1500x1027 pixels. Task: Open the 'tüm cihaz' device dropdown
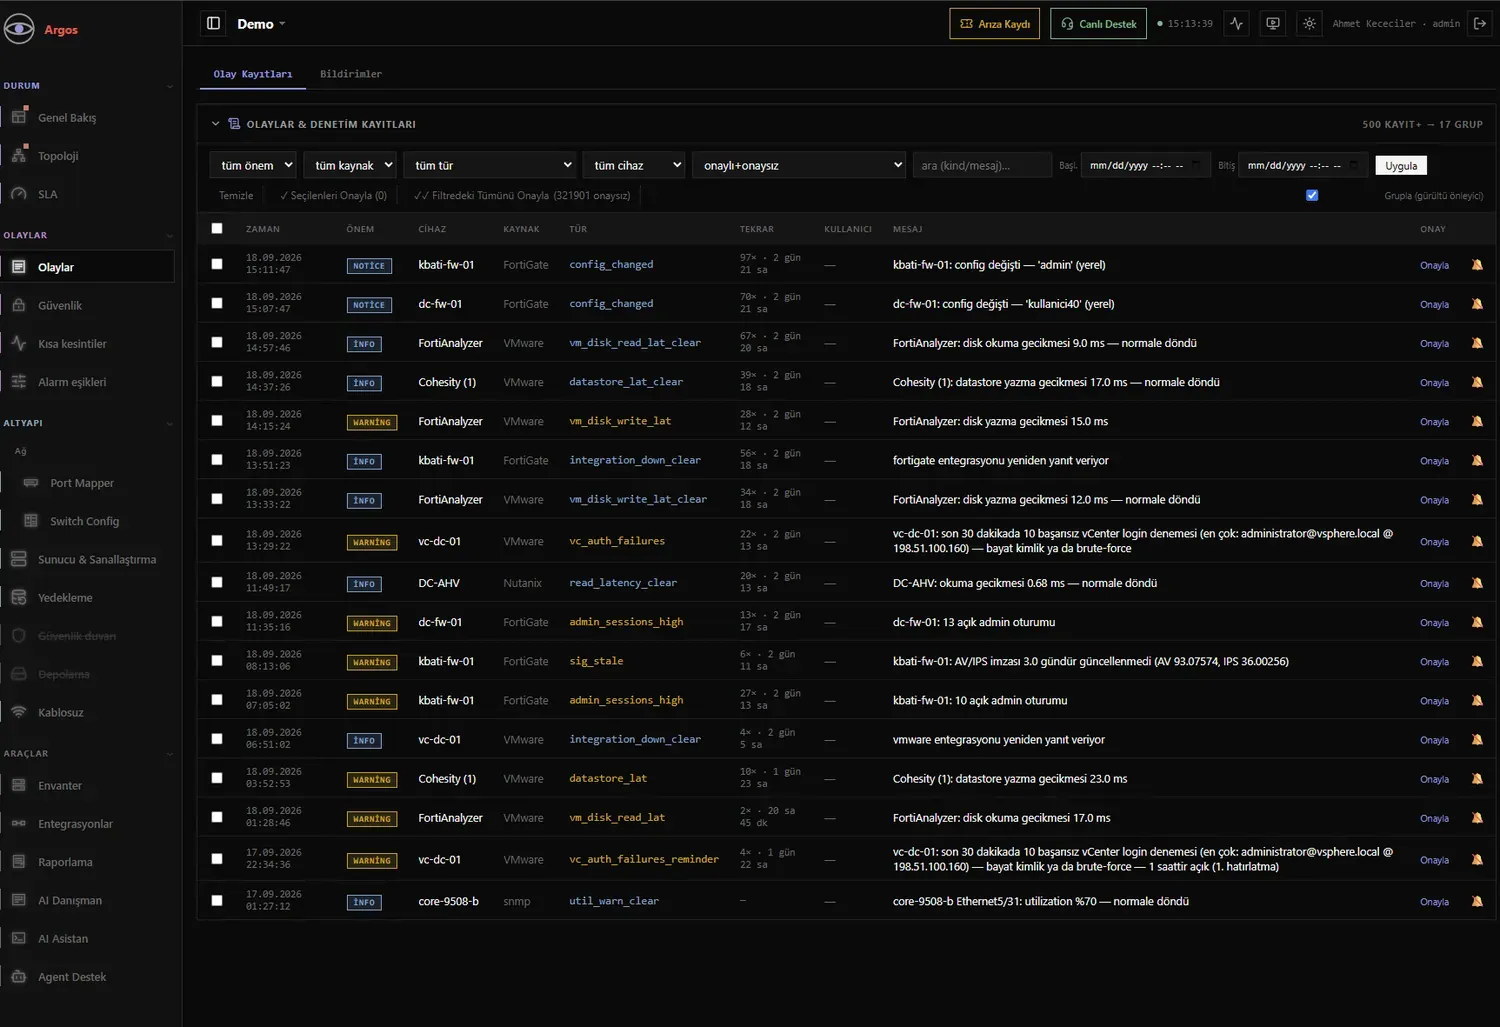[x=634, y=165]
